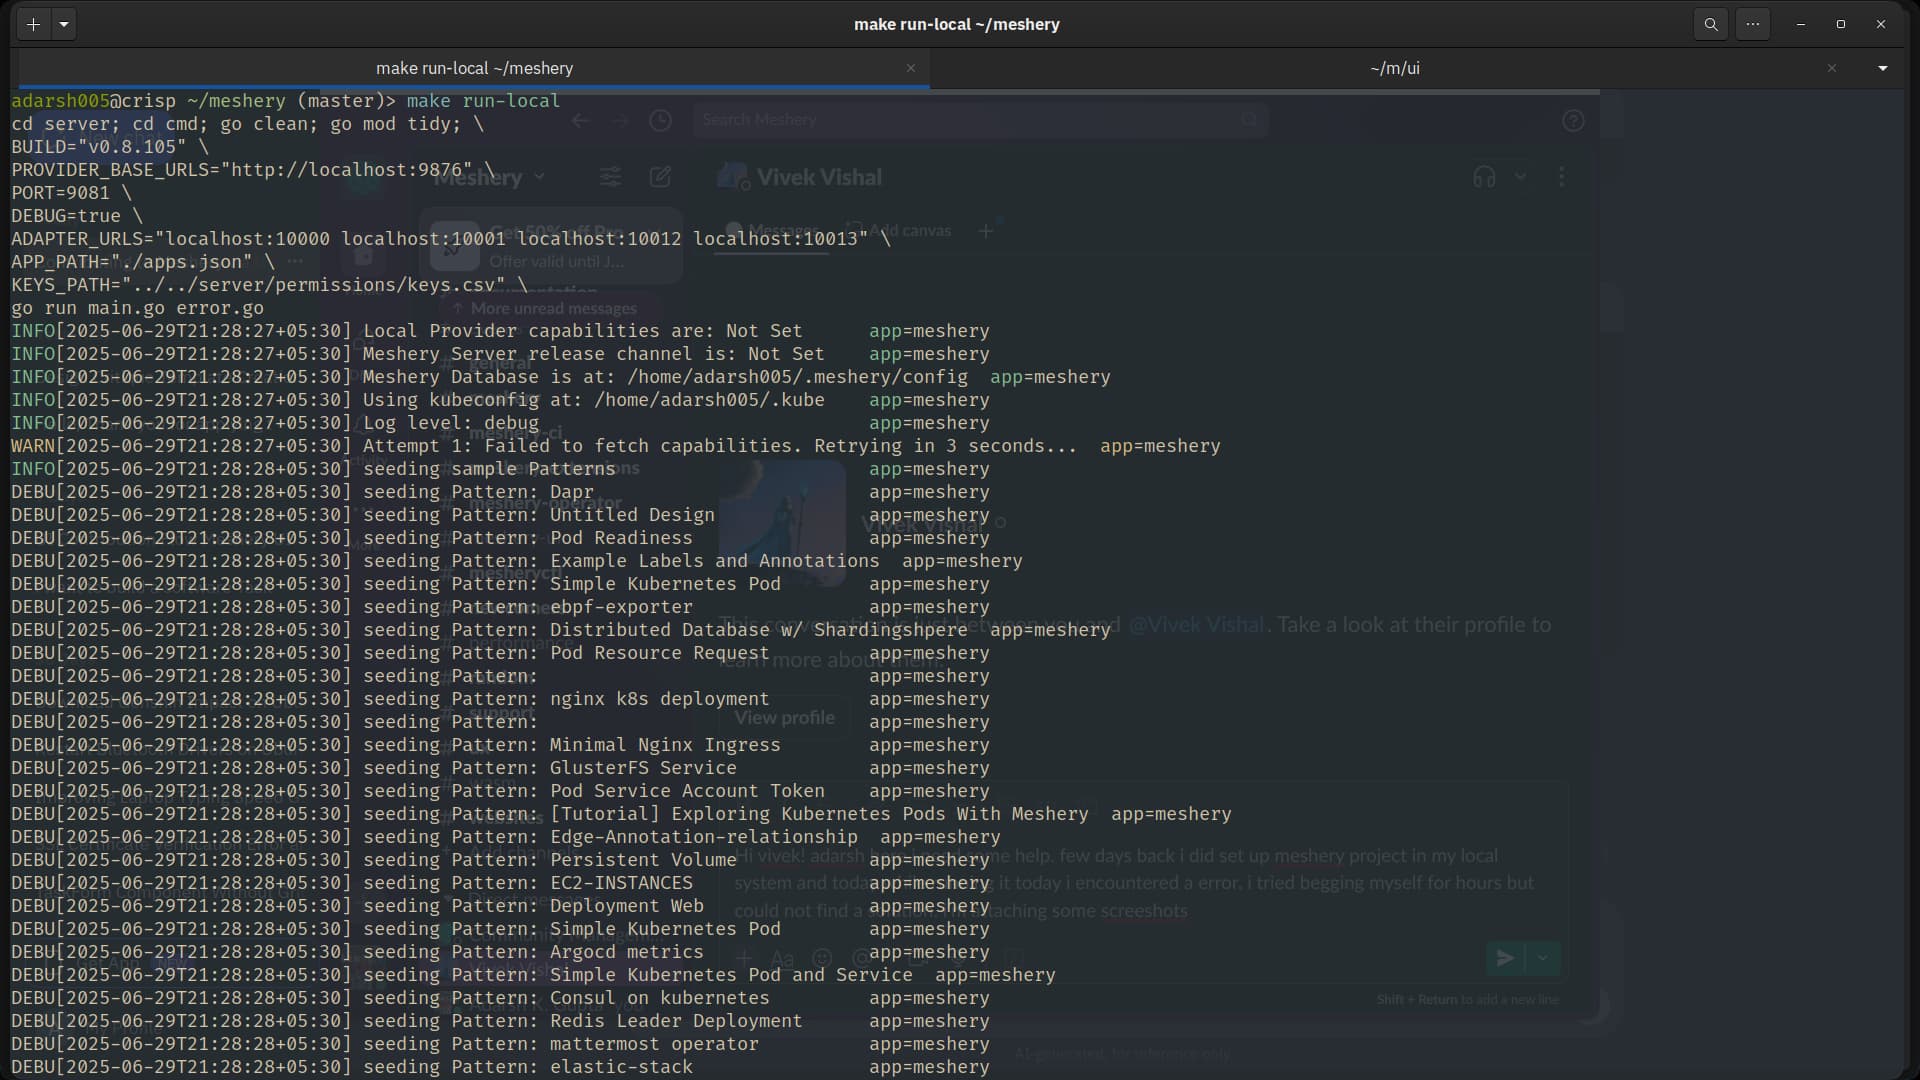Open Slack sidebar filter preferences icon
The height and width of the screenshot is (1080, 1920).
(x=611, y=177)
